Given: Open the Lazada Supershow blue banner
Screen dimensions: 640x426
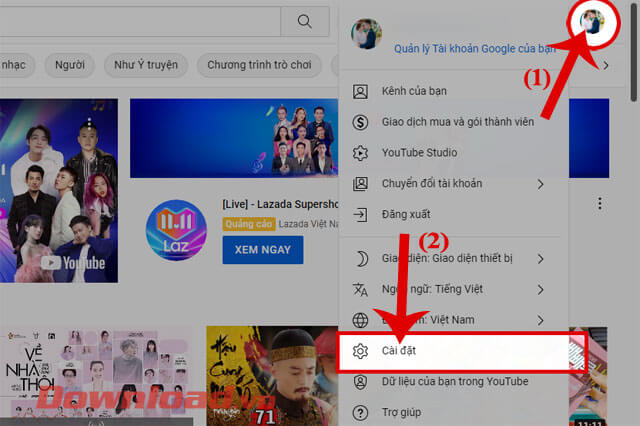Looking at the screenshot, I should coord(234,138).
